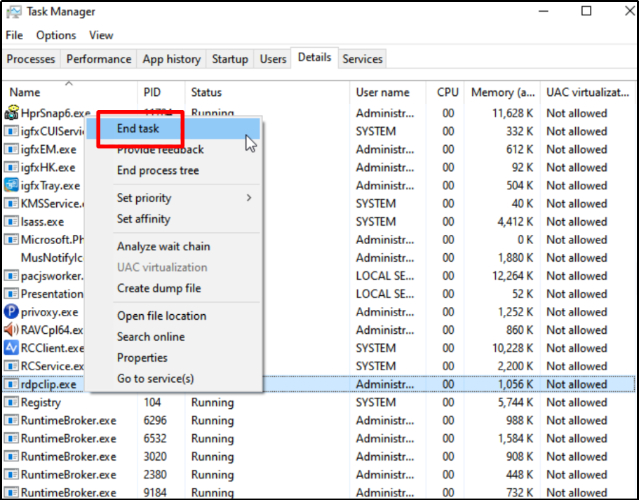
Task: Click the rdpclip.exe process icon
Action: coord(11,384)
